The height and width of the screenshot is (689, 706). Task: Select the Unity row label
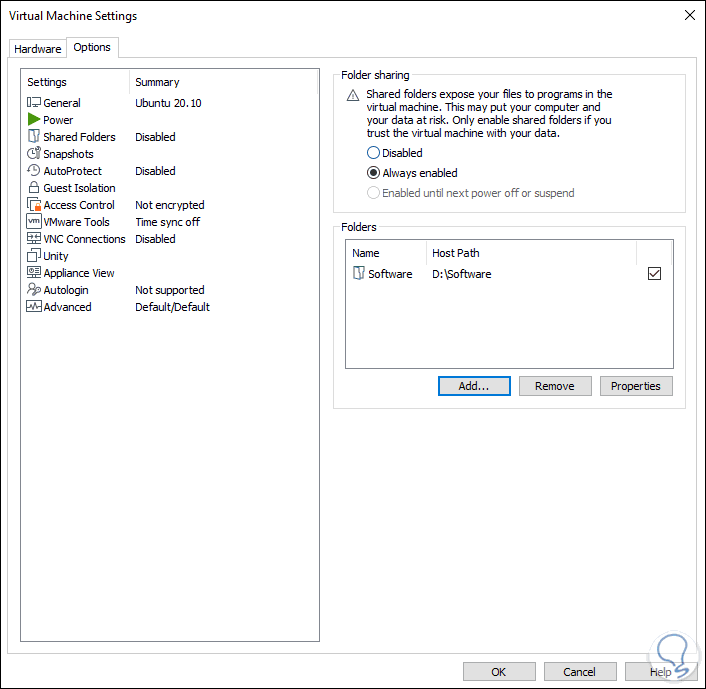click(55, 256)
